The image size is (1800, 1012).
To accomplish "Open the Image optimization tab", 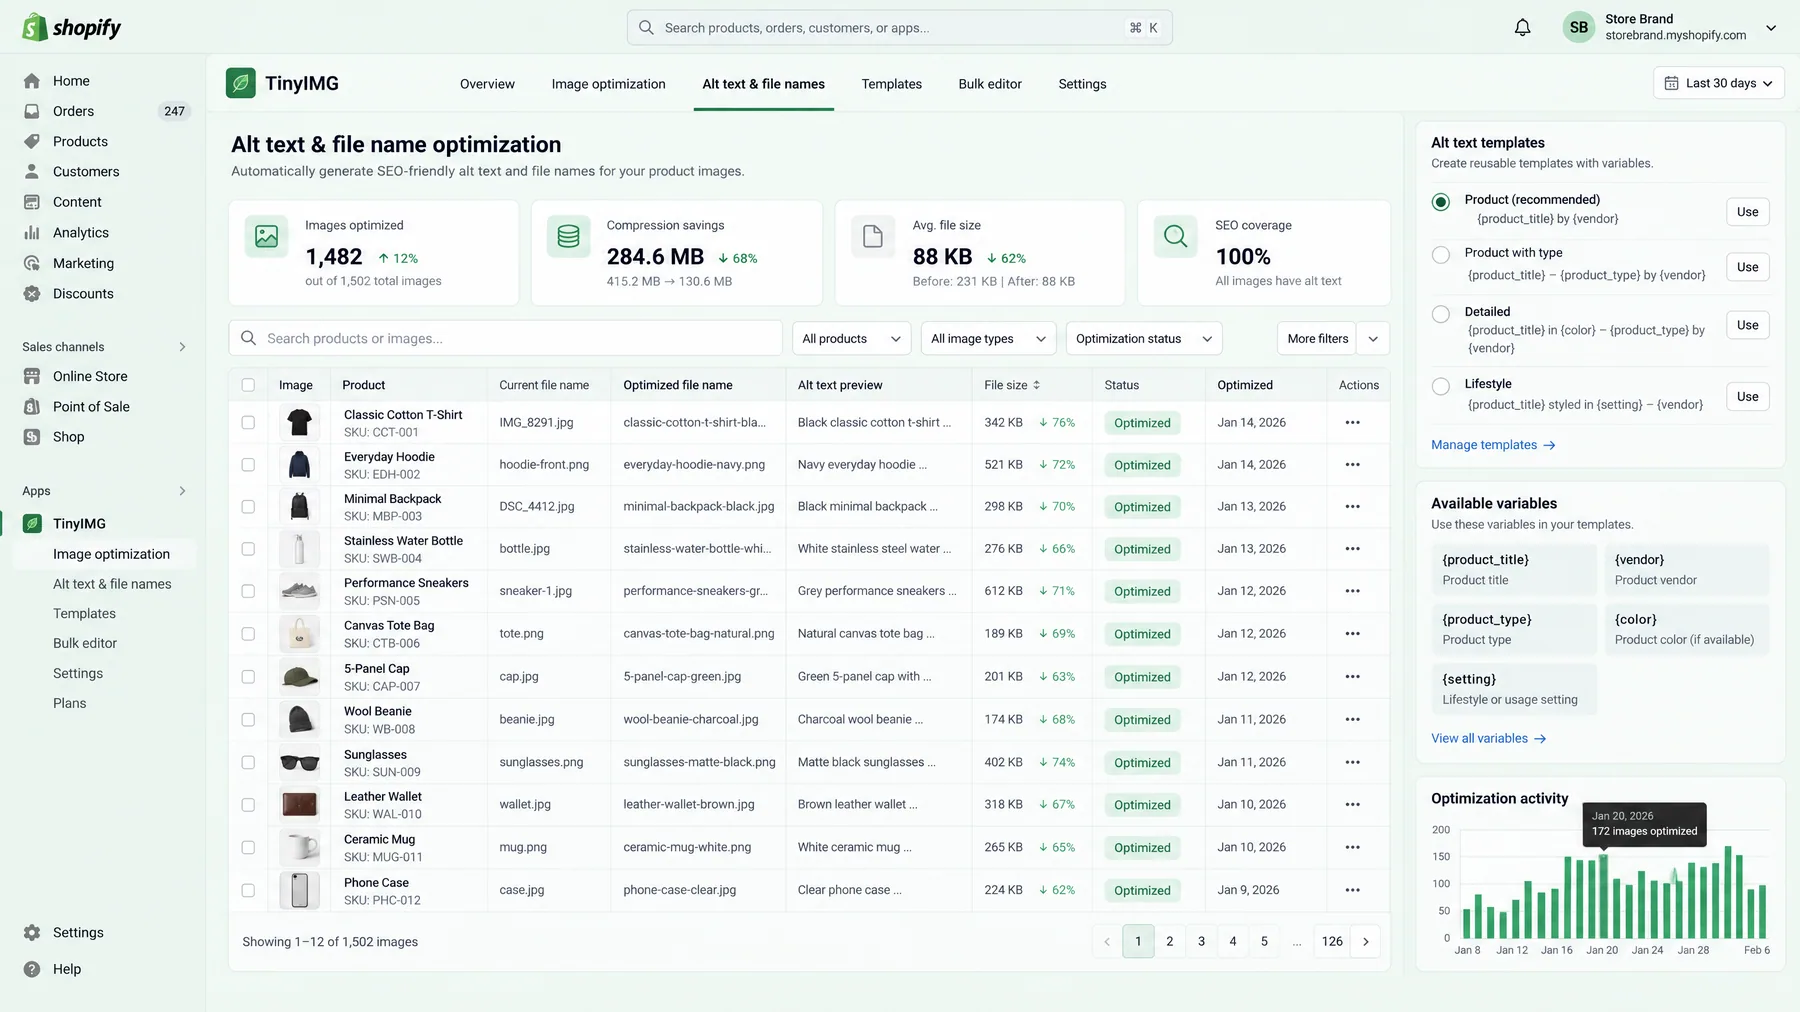I will point(608,84).
